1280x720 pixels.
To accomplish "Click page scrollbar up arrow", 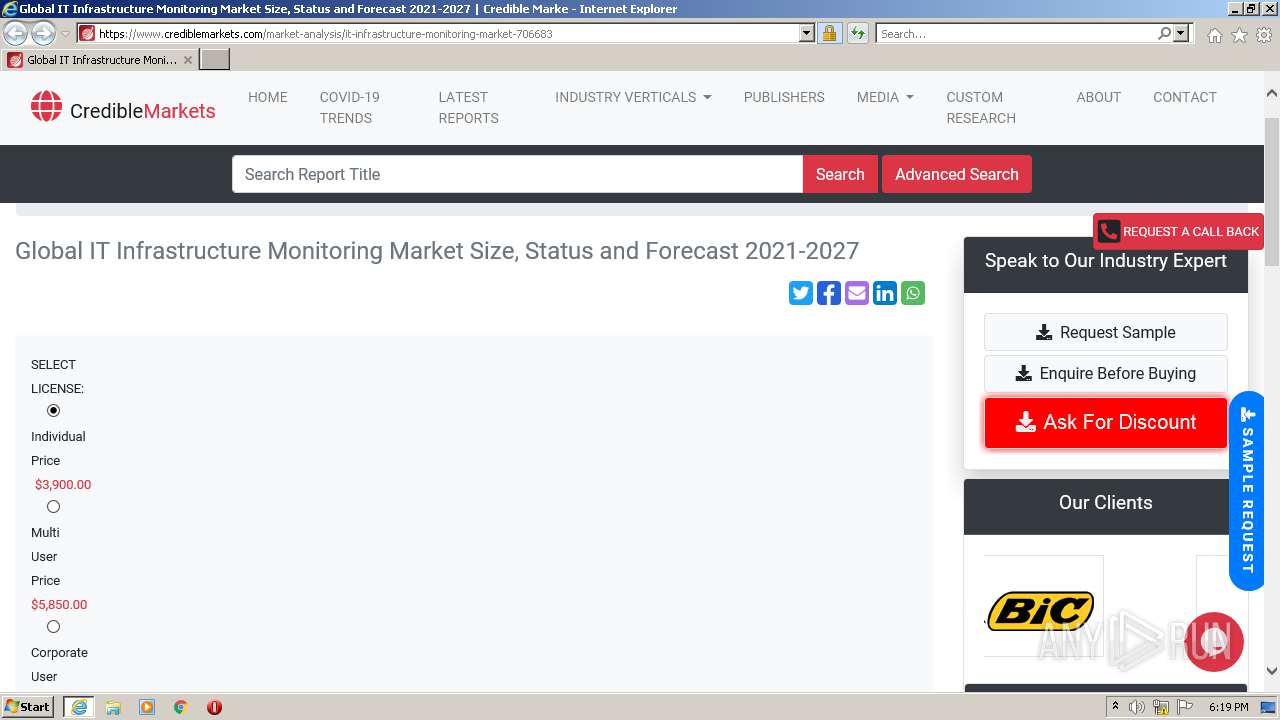I will point(1272,94).
